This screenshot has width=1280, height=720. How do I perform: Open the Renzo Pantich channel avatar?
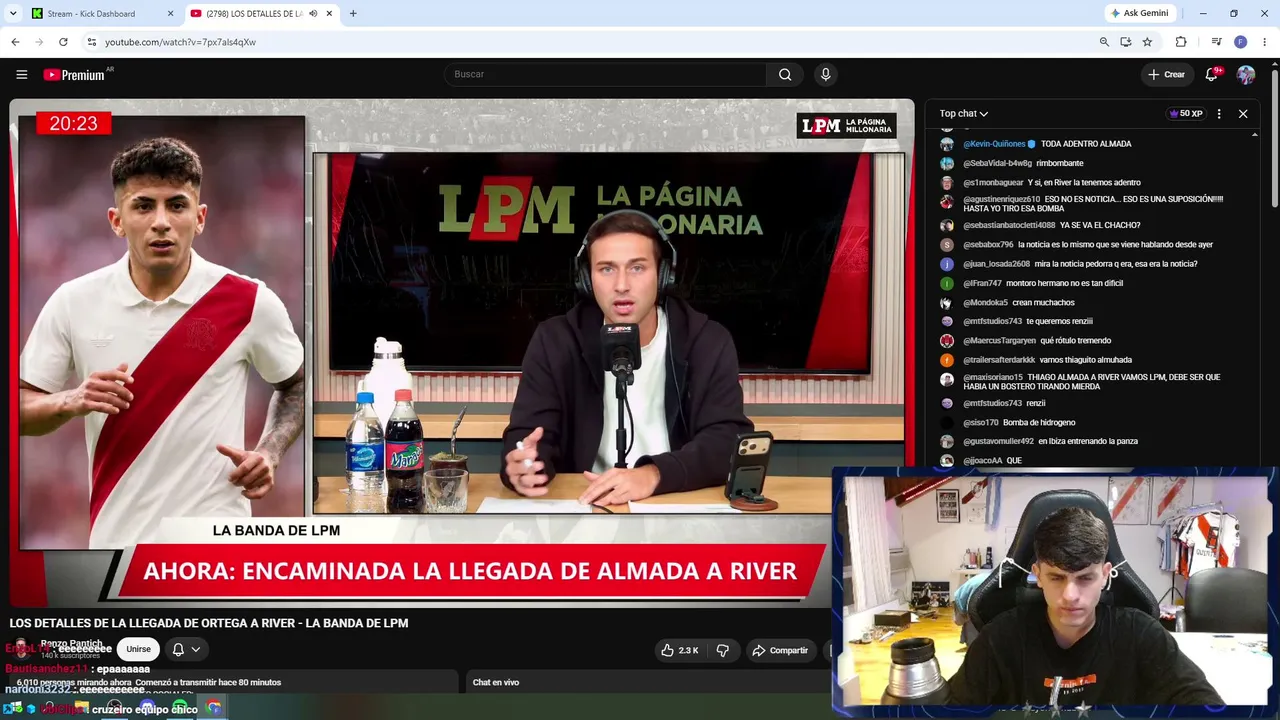[x=20, y=650]
